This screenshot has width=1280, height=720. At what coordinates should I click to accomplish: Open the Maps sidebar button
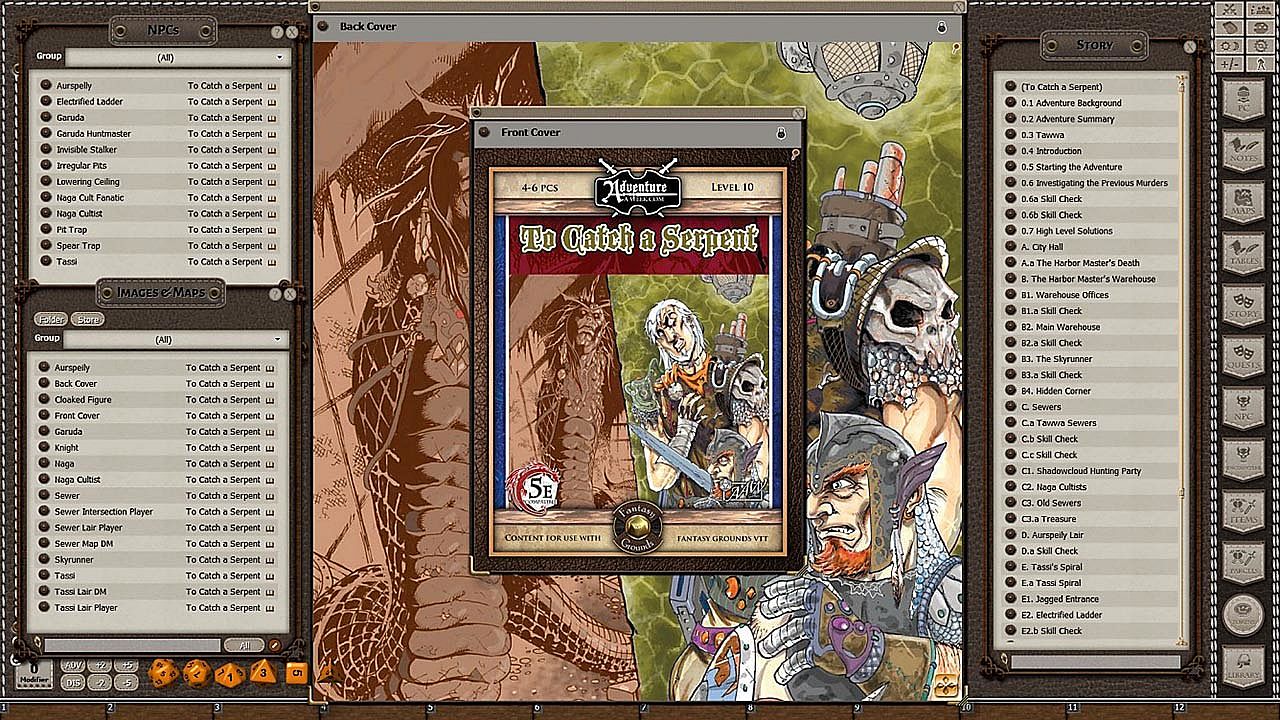[x=1243, y=202]
